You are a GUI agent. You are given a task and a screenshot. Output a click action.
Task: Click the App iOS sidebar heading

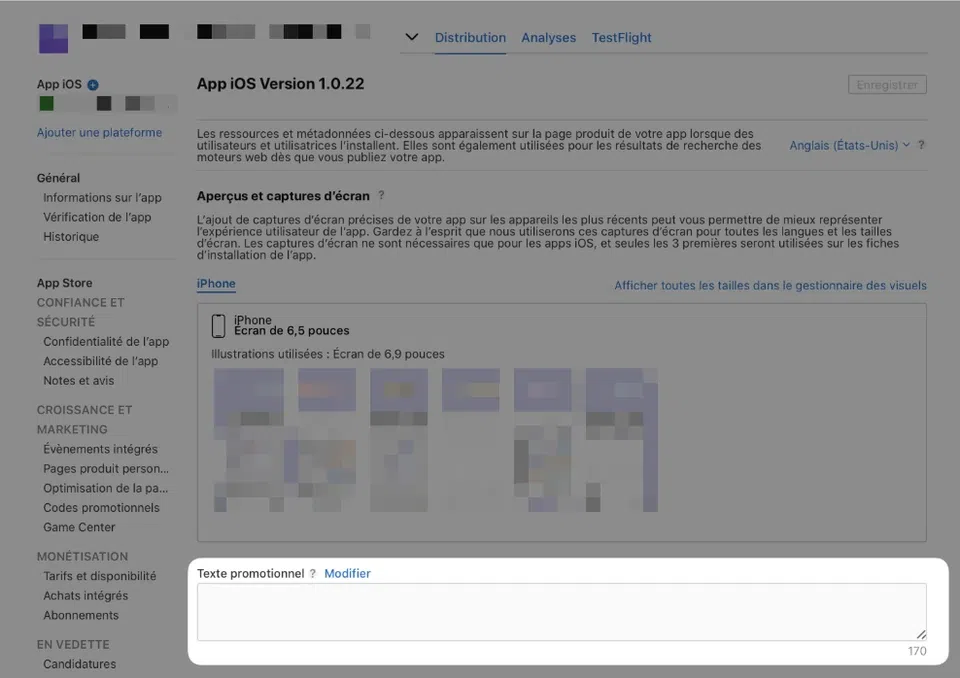[x=59, y=85]
